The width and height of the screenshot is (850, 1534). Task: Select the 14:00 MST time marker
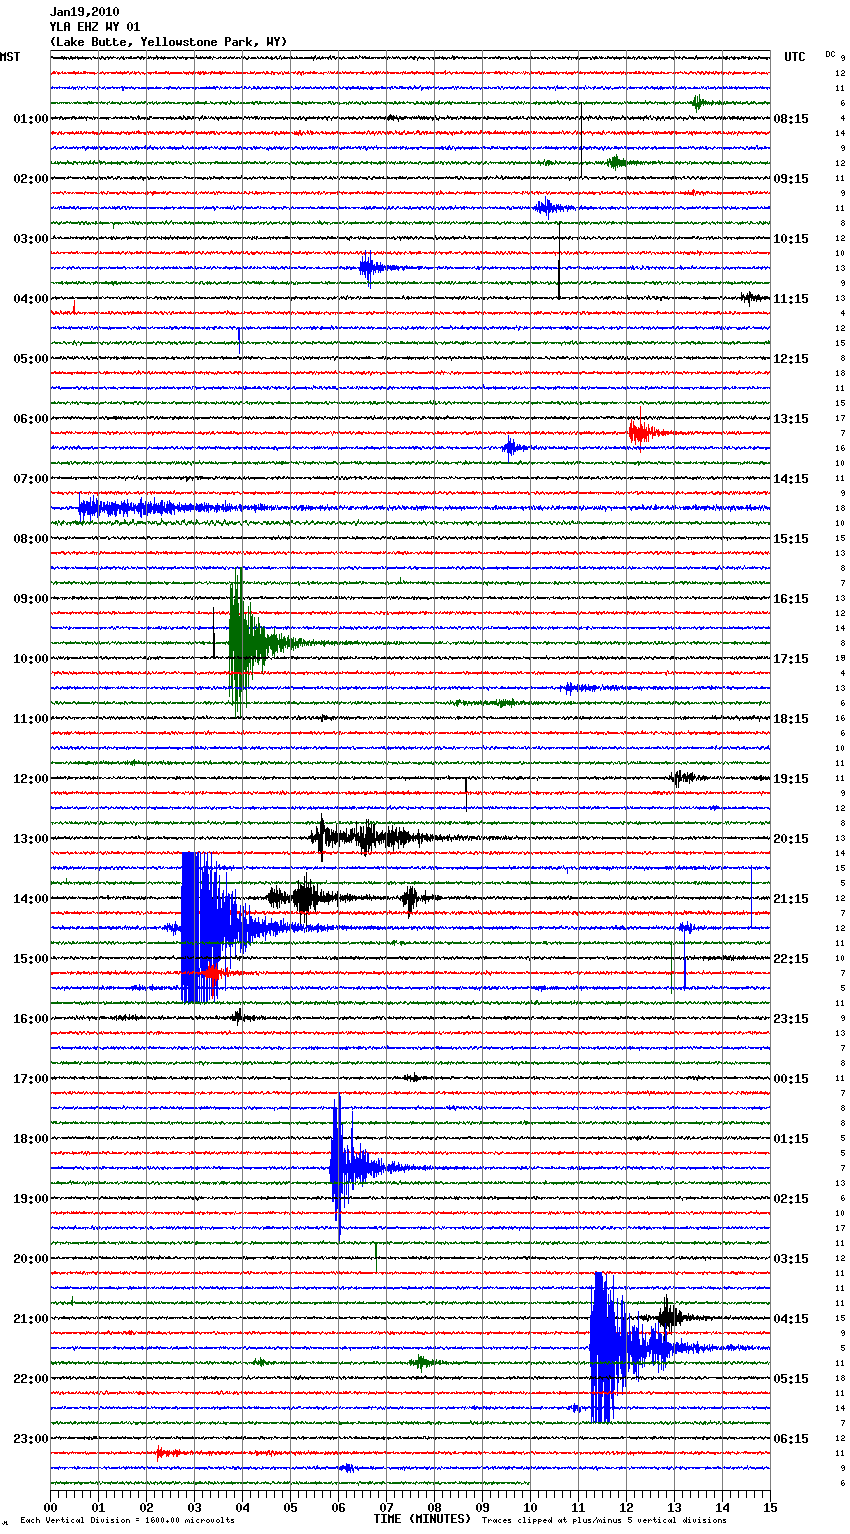coord(30,899)
